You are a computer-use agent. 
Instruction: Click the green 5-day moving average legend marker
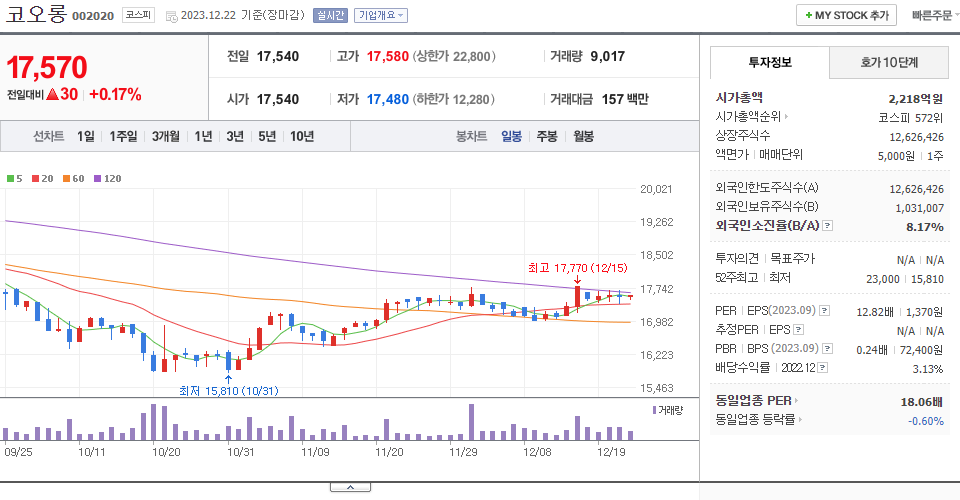pyautogui.click(x=10, y=179)
